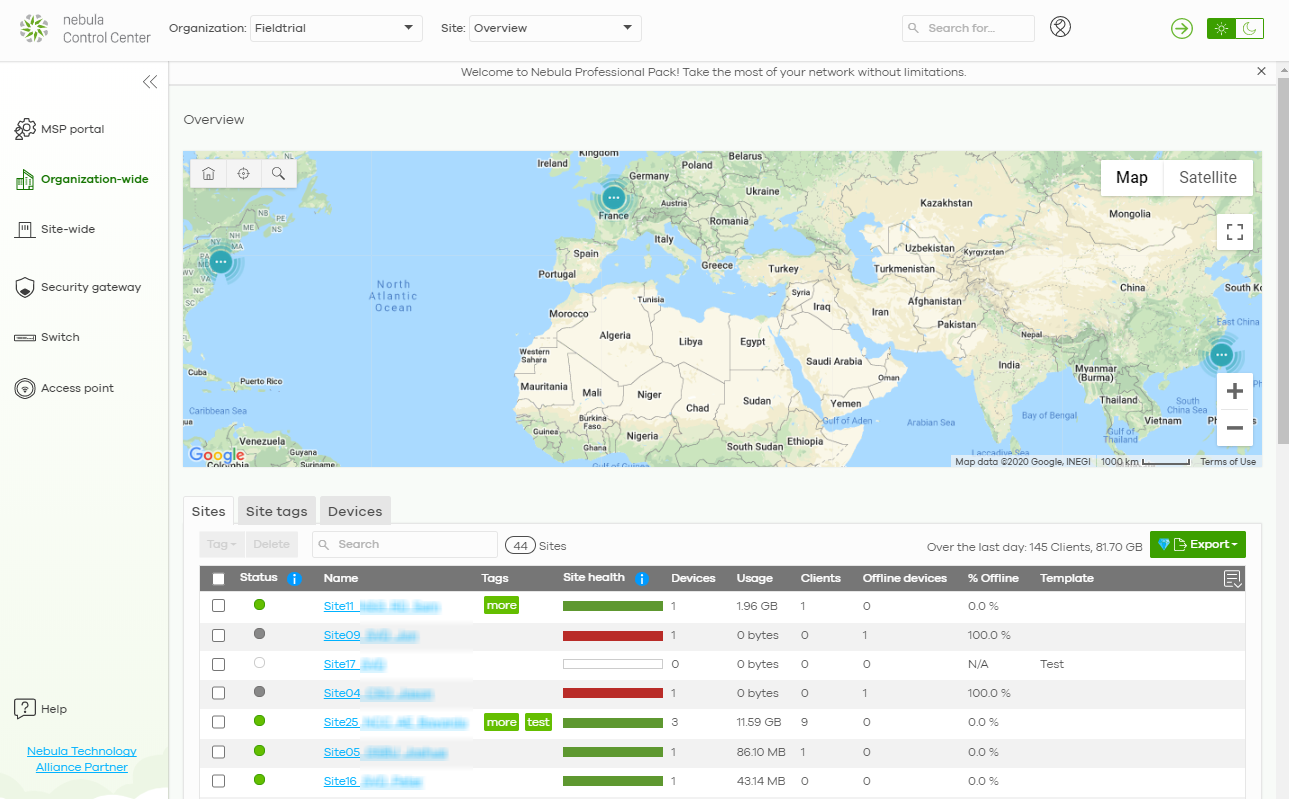
Task: Click the site cluster marker over France
Action: [613, 197]
